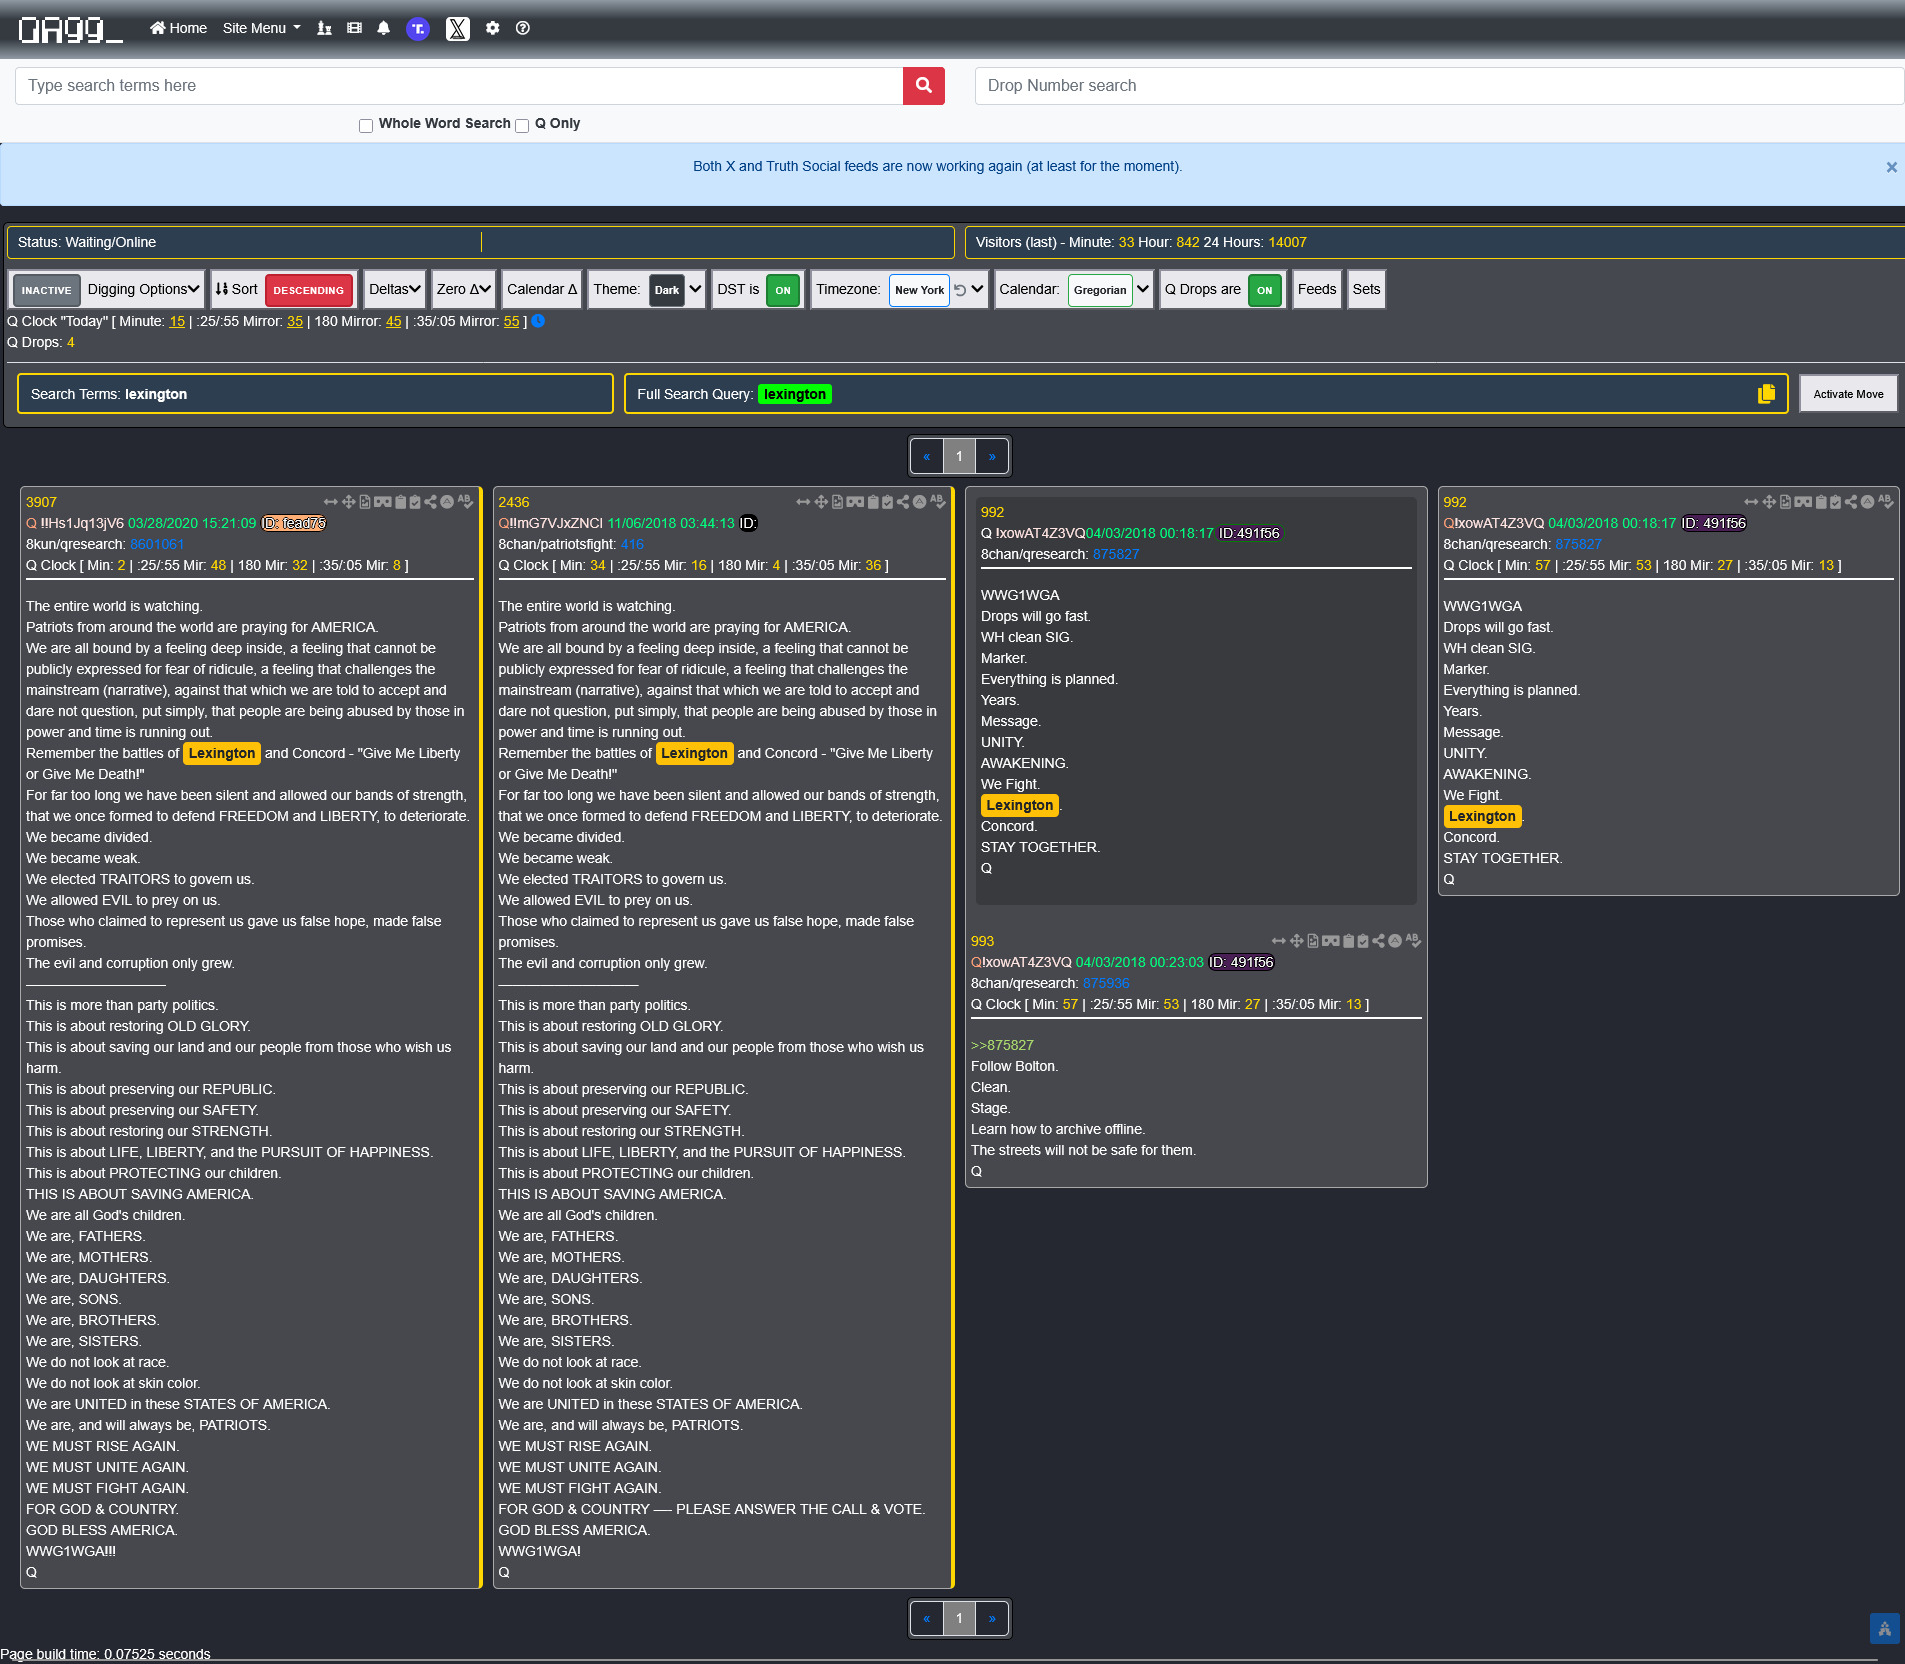The image size is (1905, 1664).
Task: Click the Activate Move button
Action: [x=1848, y=394]
